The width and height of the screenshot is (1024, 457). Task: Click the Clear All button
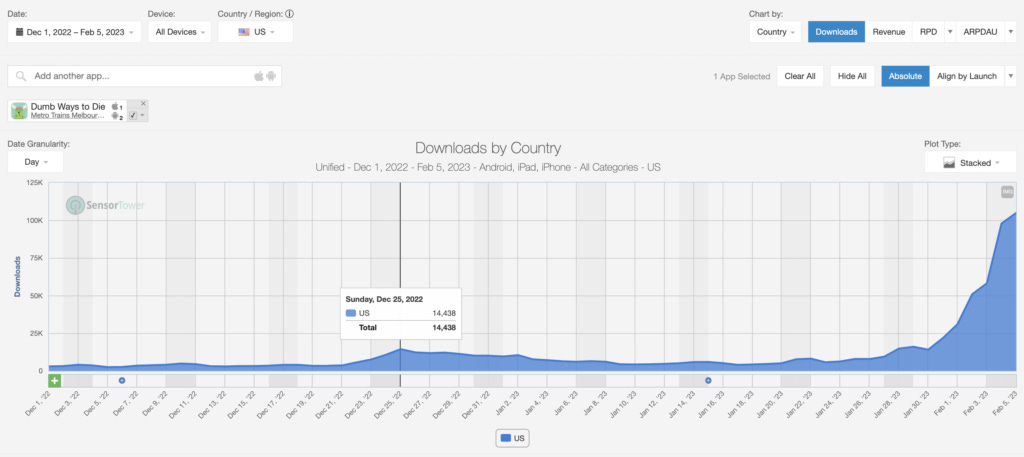click(800, 76)
